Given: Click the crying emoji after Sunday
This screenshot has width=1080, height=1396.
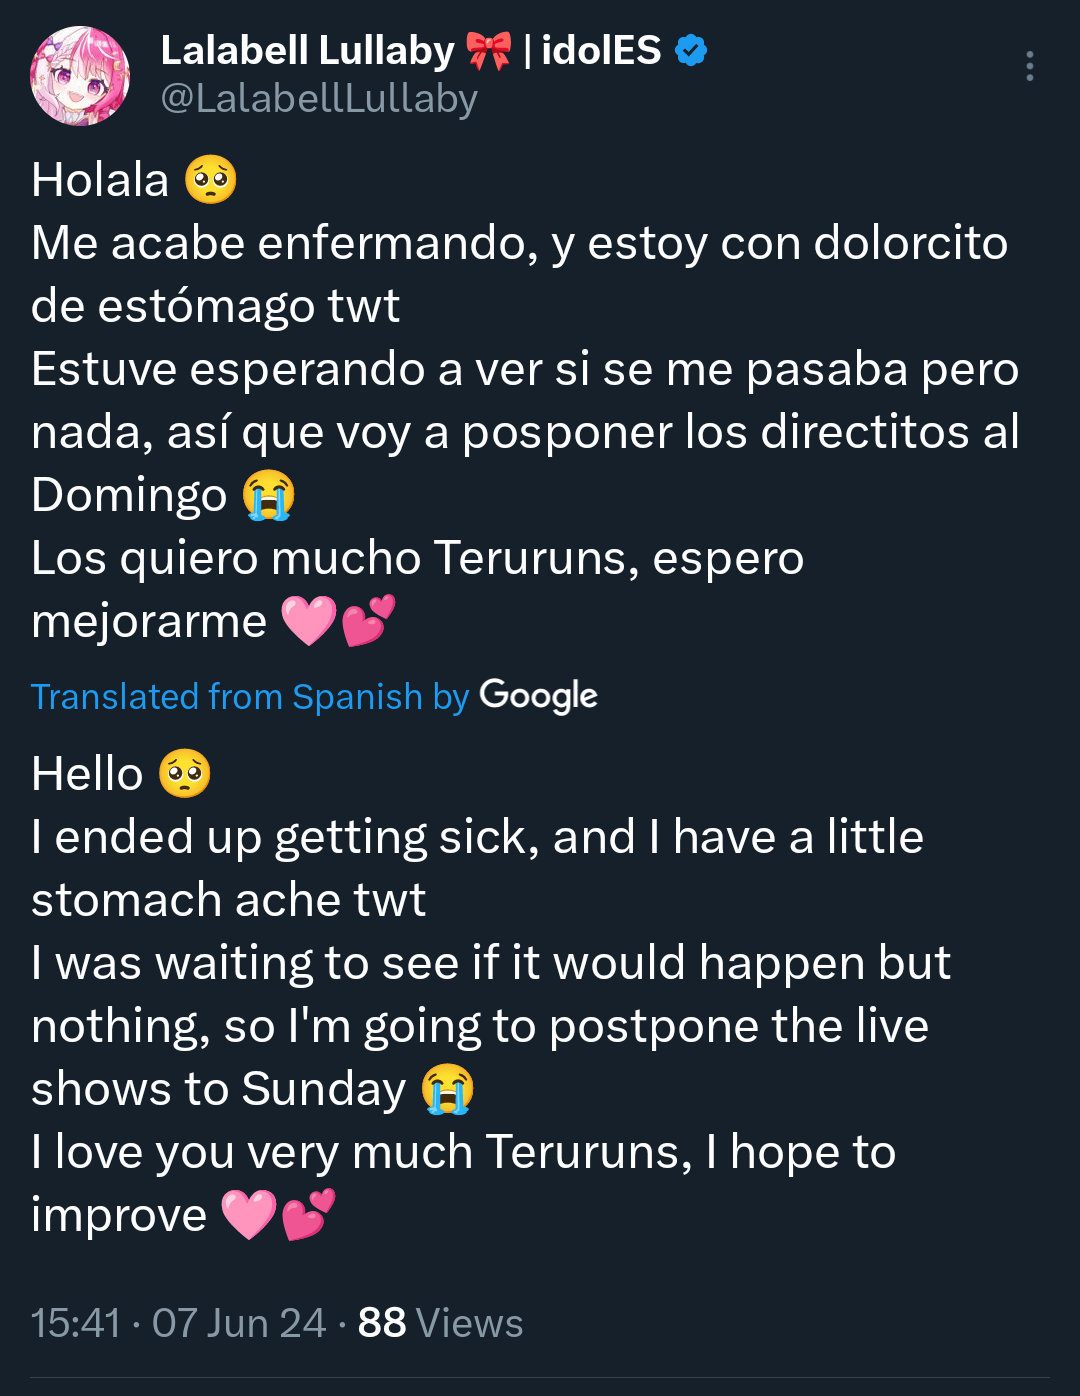Looking at the screenshot, I should tap(448, 1089).
